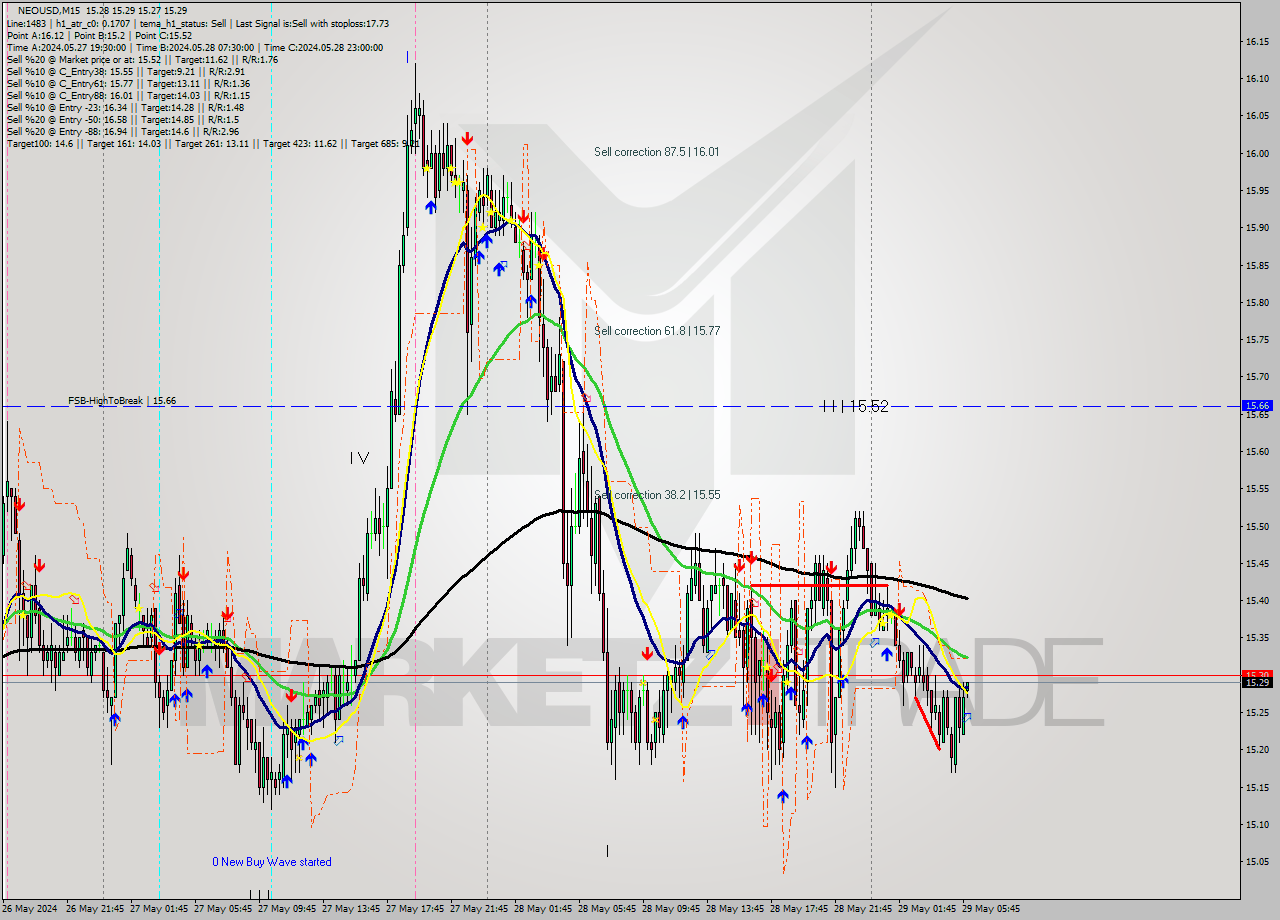Click the highlighted 15.66 price tag on axis
Viewport: 1280px width, 920px height.
click(1256, 405)
